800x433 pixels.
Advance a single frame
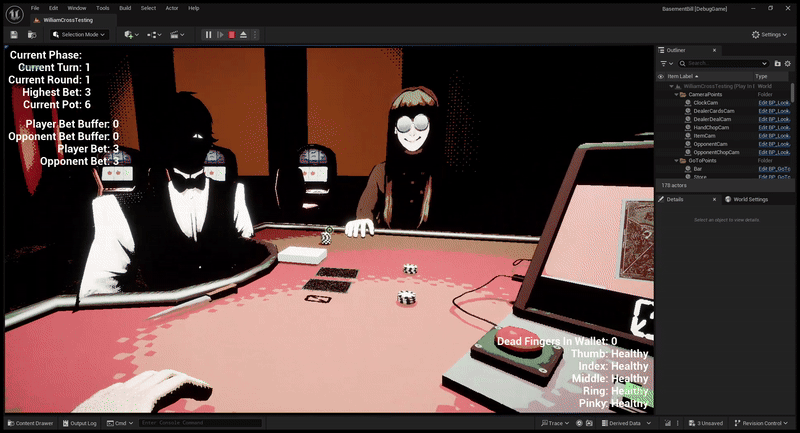pos(220,35)
